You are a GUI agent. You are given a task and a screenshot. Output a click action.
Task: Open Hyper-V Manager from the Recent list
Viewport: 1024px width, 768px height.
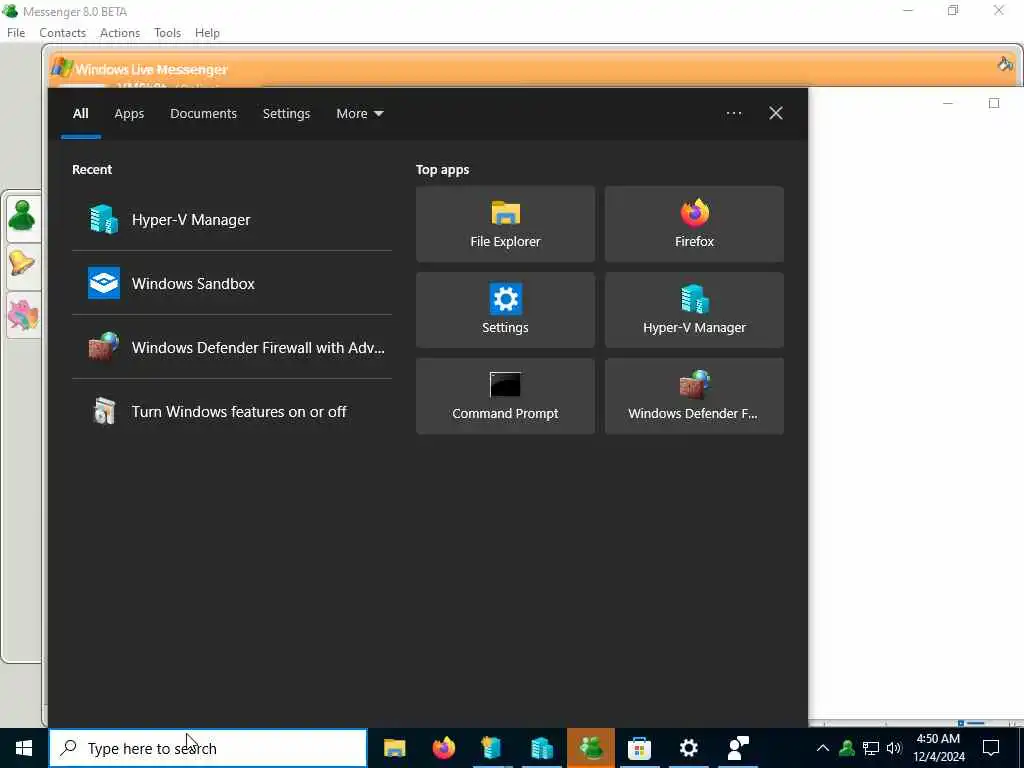click(x=232, y=219)
